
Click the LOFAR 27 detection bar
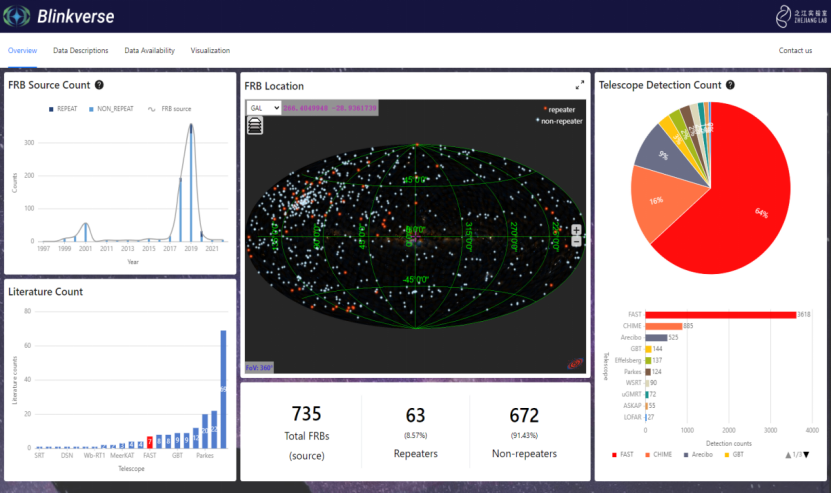click(646, 418)
